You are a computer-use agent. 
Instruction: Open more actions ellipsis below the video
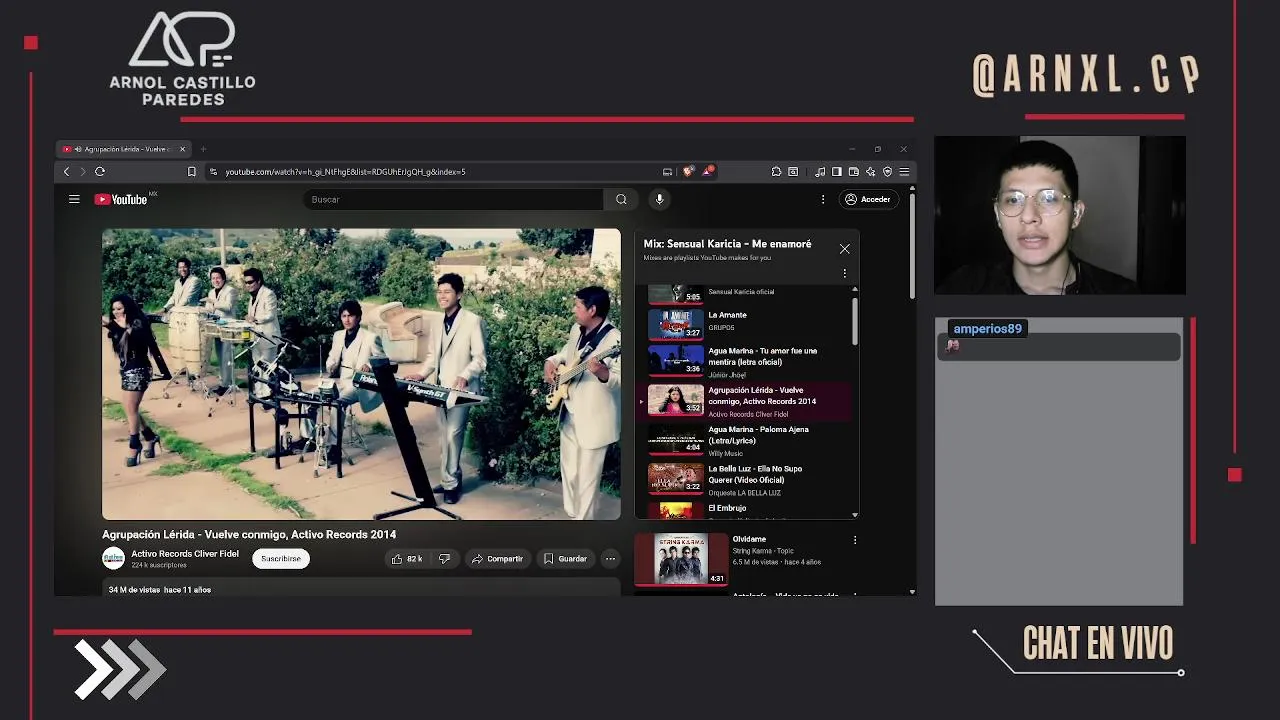(610, 559)
